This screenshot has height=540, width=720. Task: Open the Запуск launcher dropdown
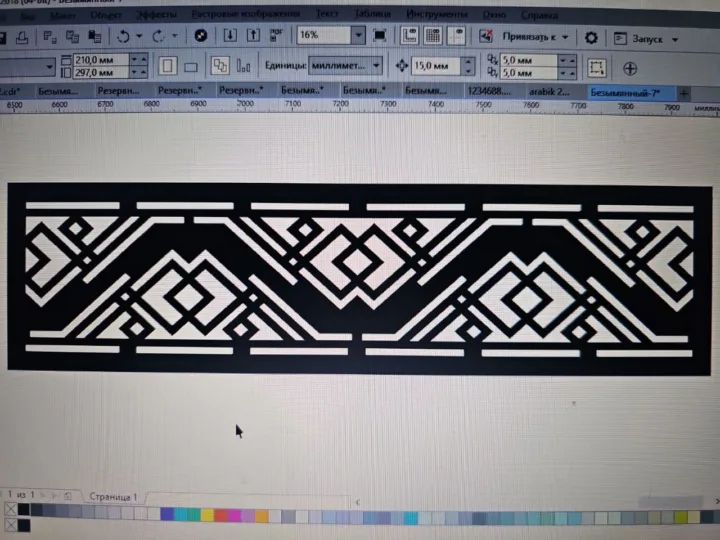pyautogui.click(x=647, y=39)
